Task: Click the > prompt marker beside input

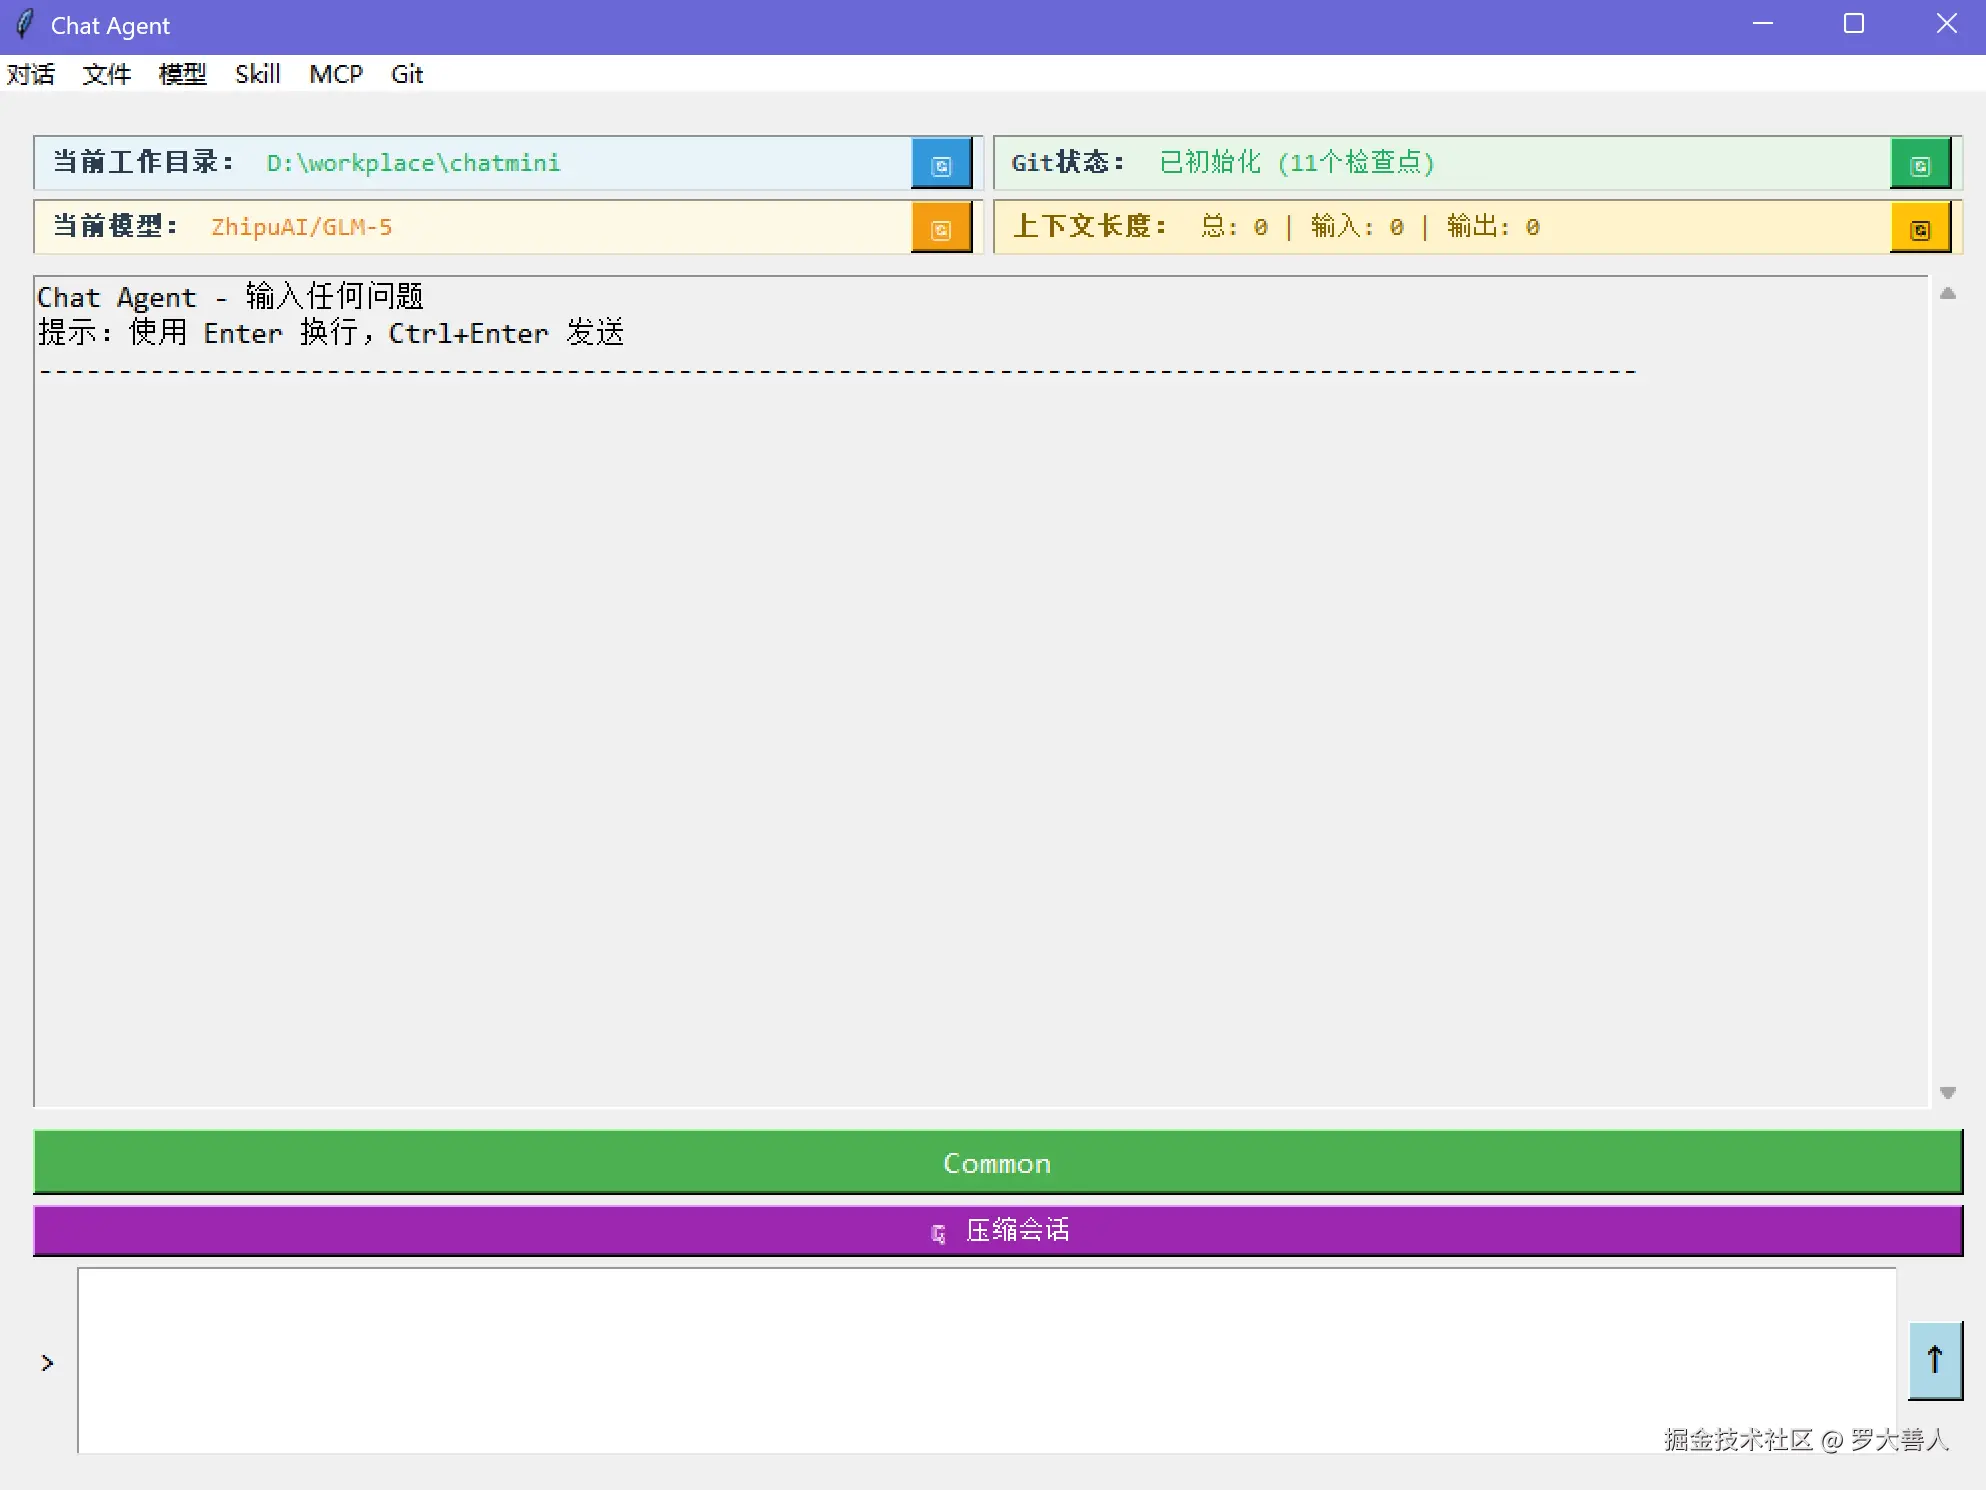Action: click(47, 1362)
